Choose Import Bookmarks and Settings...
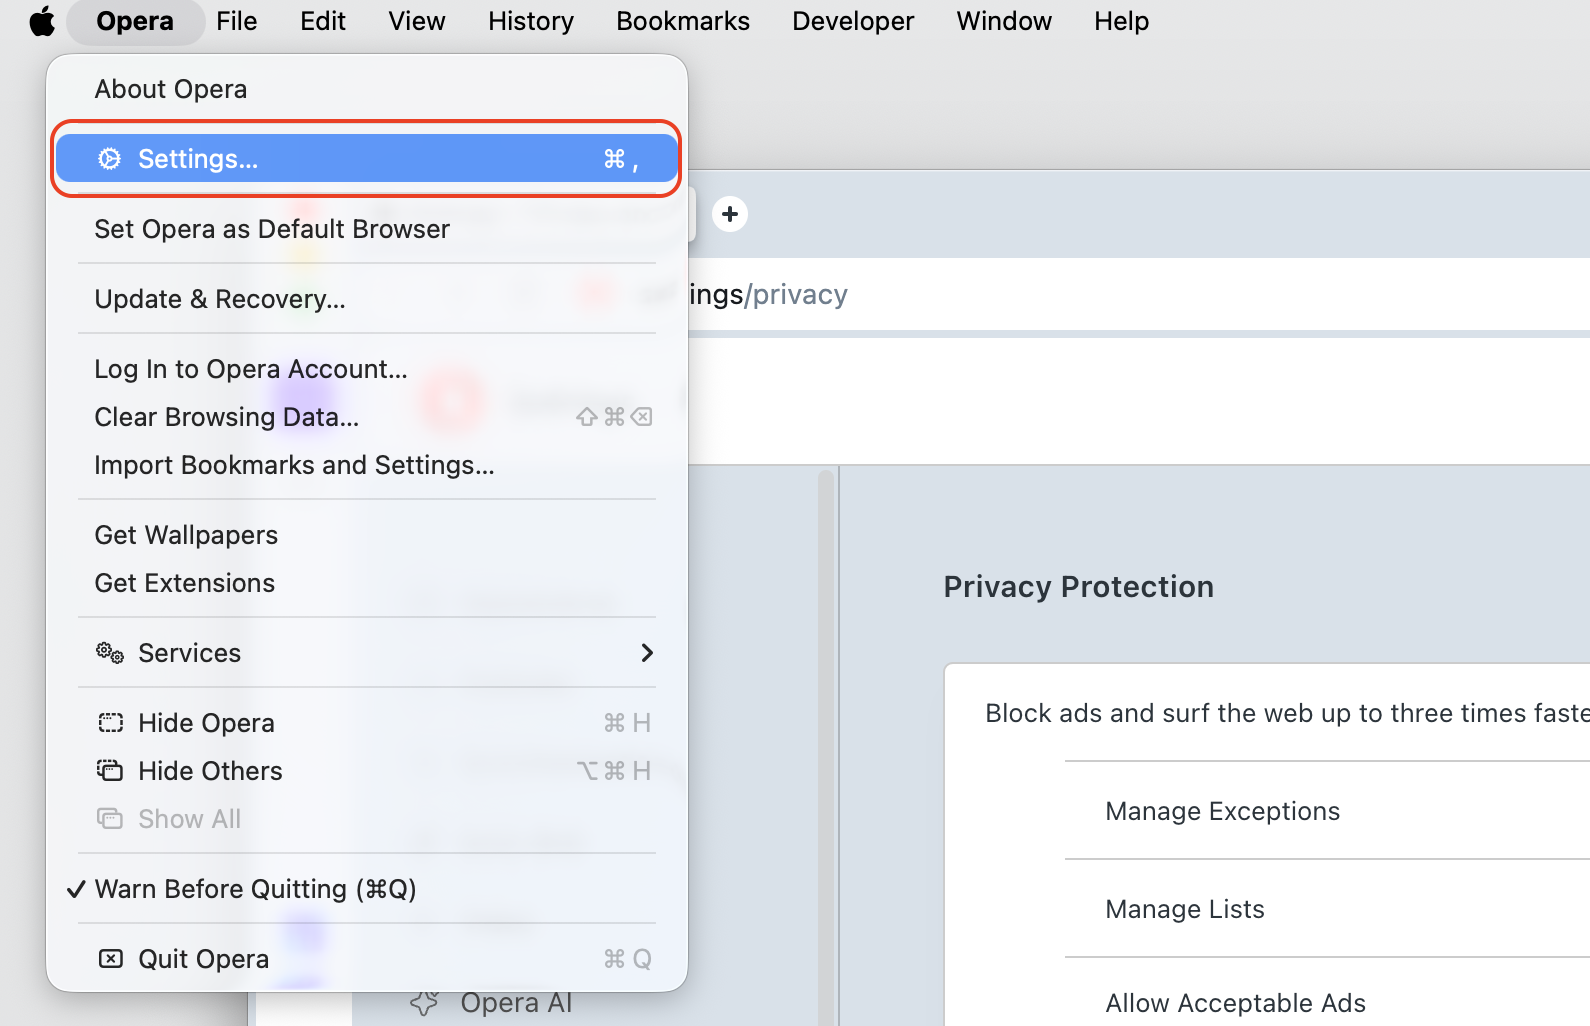1590x1026 pixels. [367, 465]
